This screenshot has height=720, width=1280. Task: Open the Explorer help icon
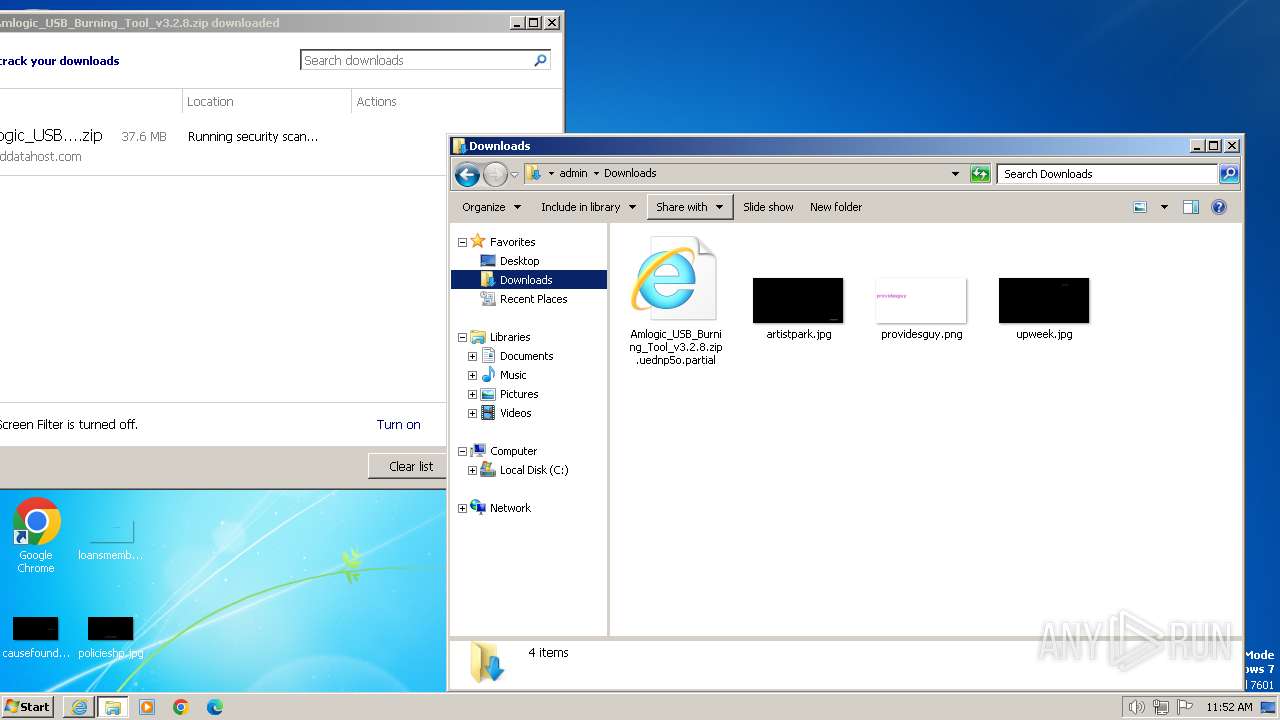pos(1219,207)
